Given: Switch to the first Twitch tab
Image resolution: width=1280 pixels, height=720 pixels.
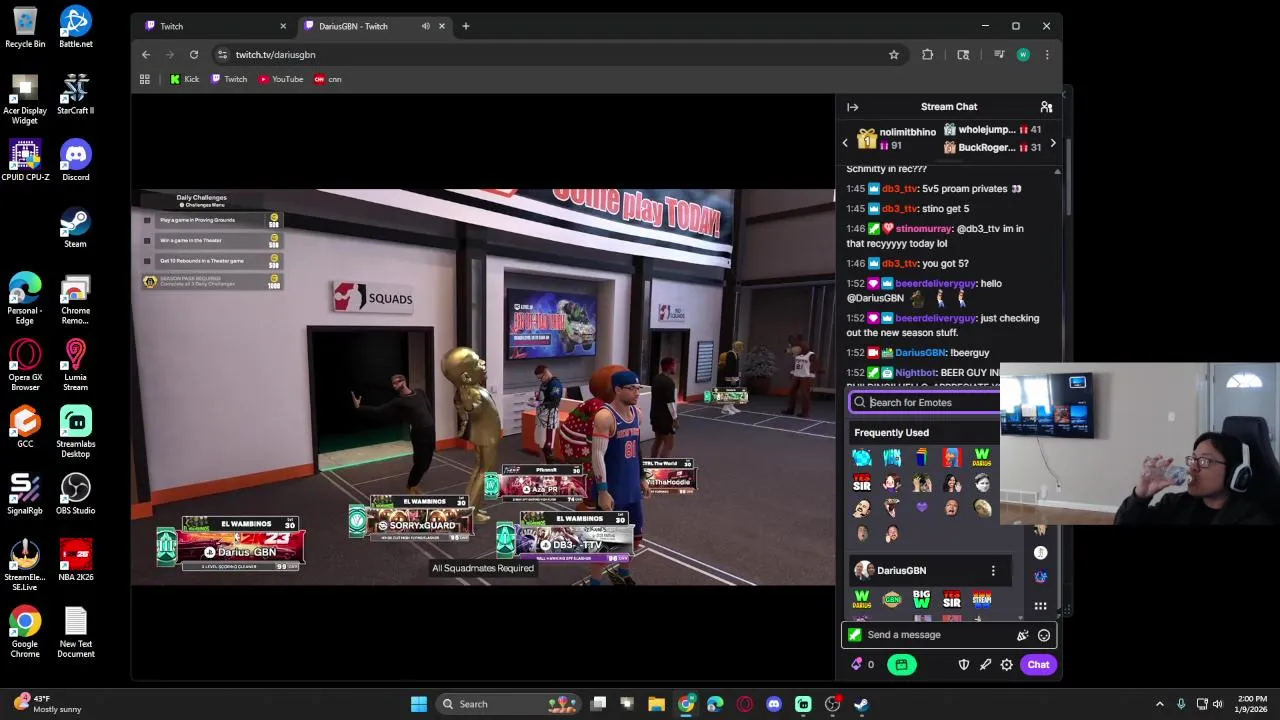Looking at the screenshot, I should (213, 26).
